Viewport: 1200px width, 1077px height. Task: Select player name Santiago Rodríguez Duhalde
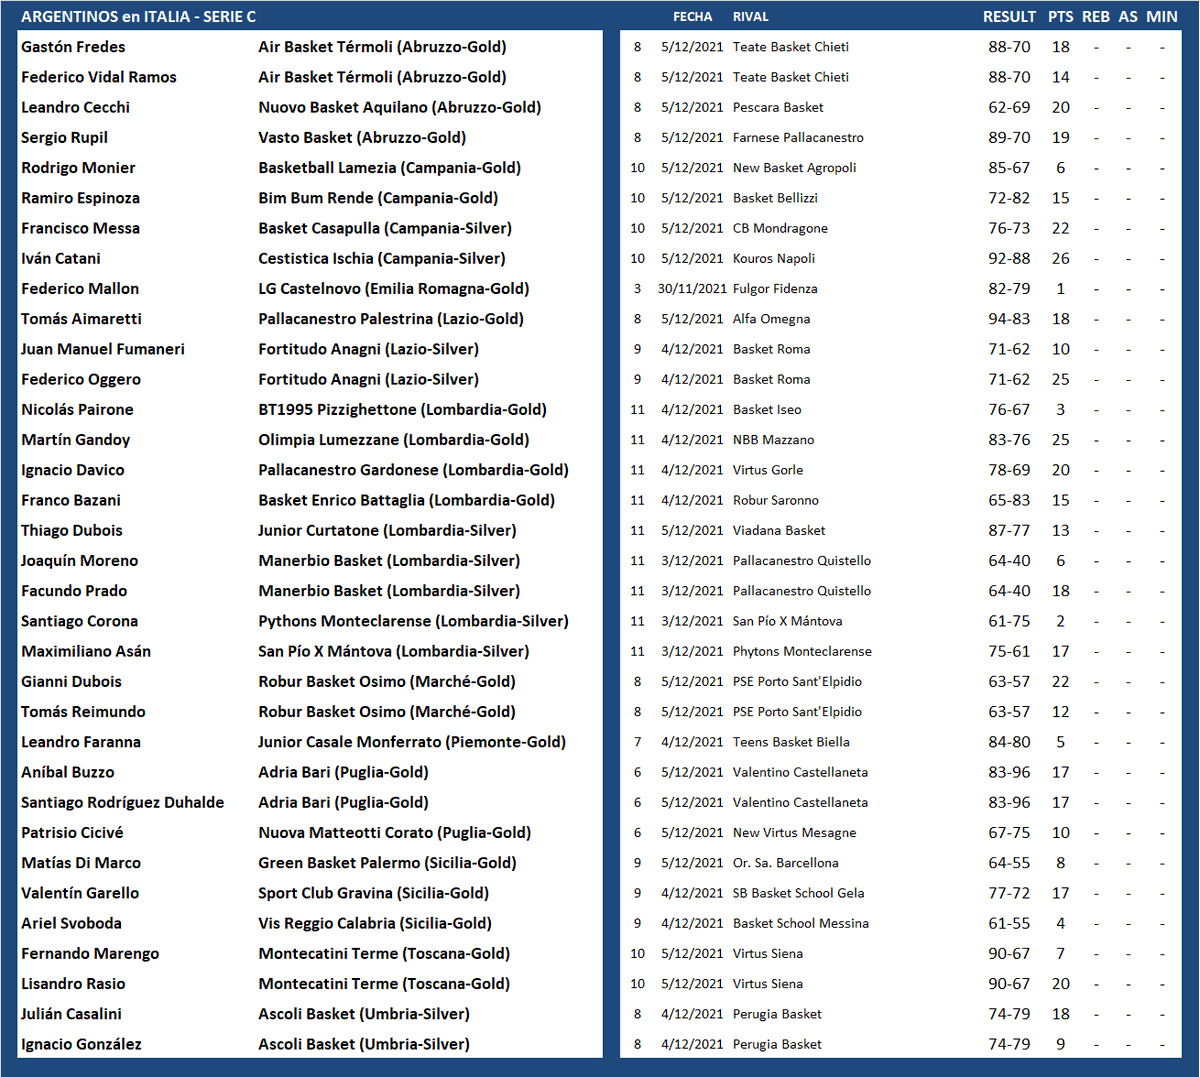click(122, 802)
